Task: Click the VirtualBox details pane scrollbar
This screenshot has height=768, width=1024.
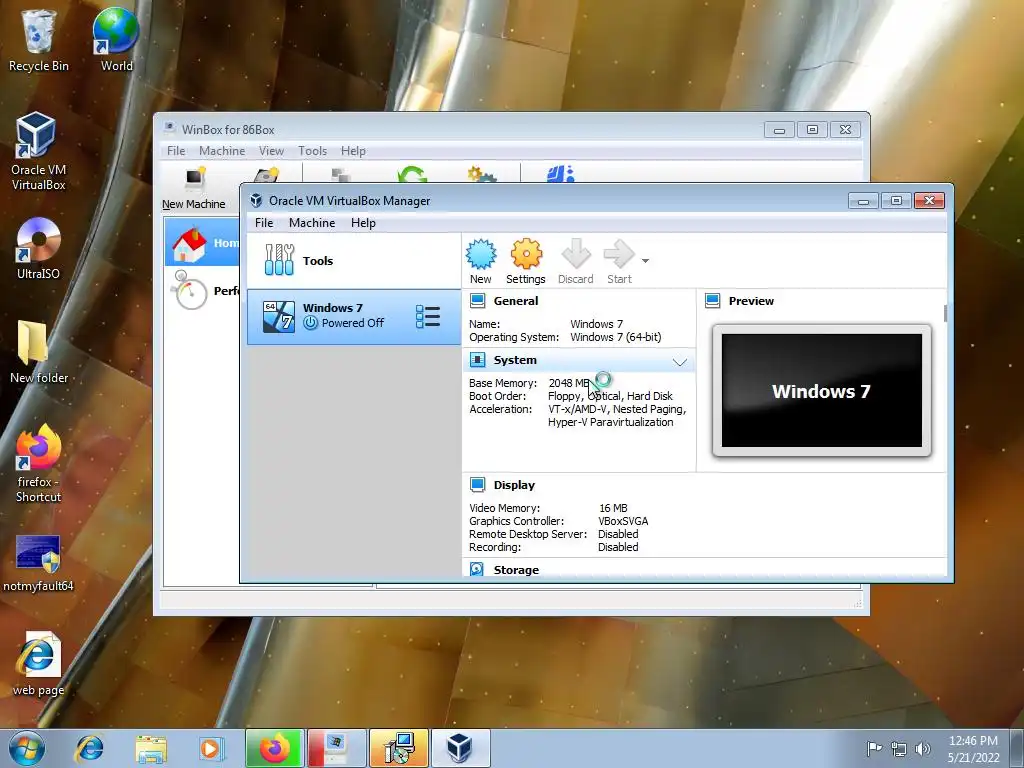Action: [x=945, y=313]
